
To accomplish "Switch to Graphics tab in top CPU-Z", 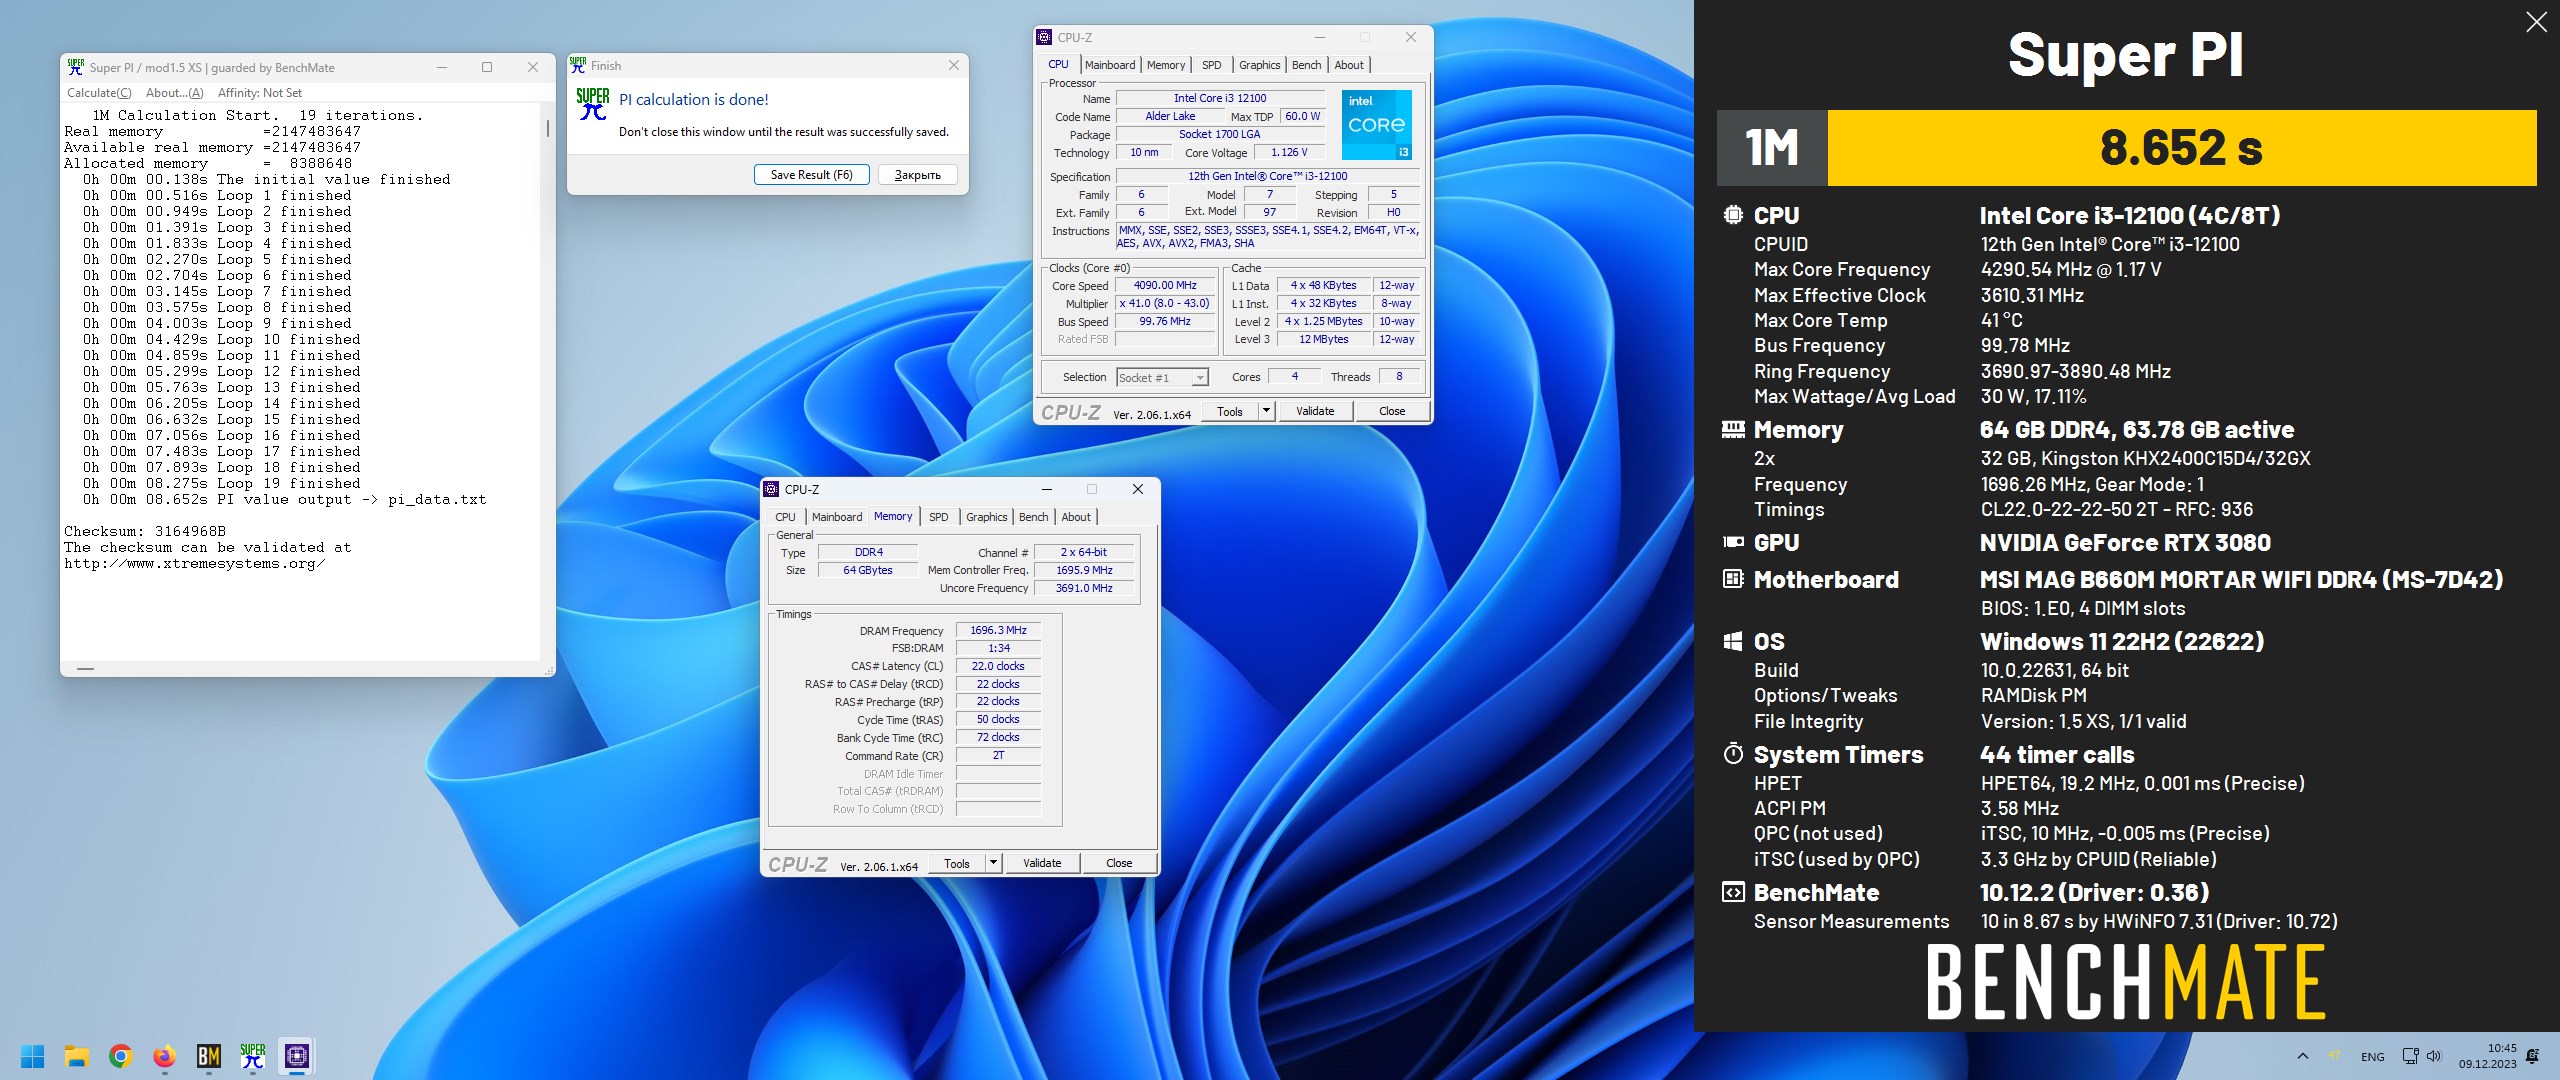I will click(1259, 65).
